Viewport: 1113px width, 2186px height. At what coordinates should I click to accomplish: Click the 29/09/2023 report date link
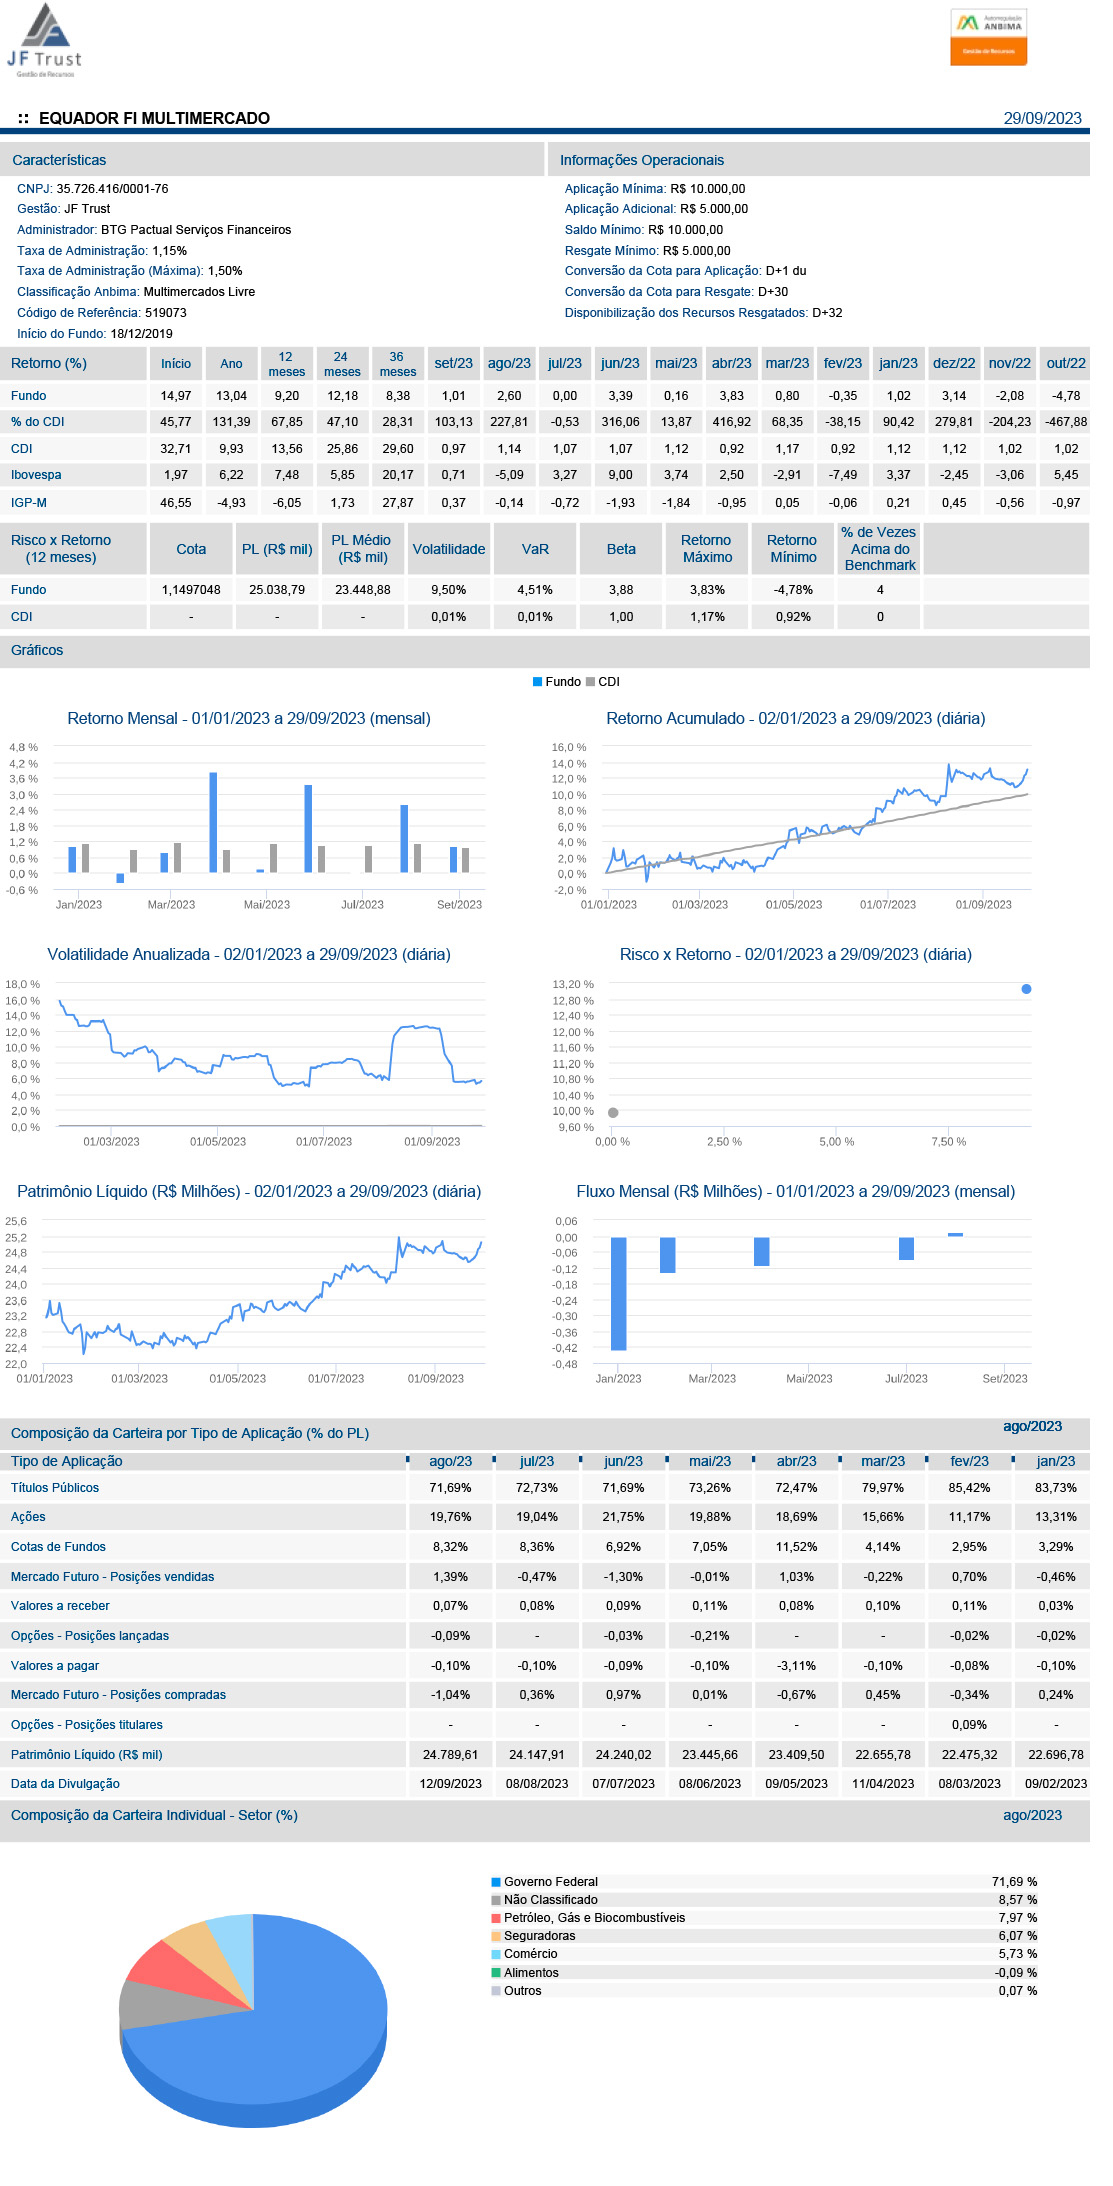click(x=1042, y=118)
